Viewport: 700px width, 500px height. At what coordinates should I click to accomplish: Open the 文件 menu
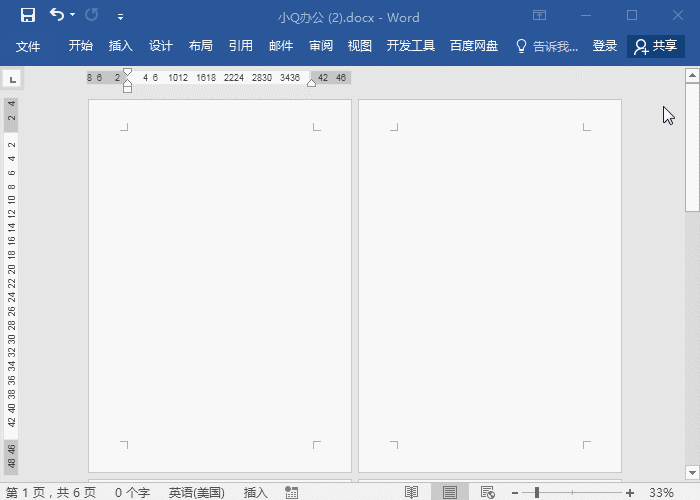pyautogui.click(x=28, y=46)
